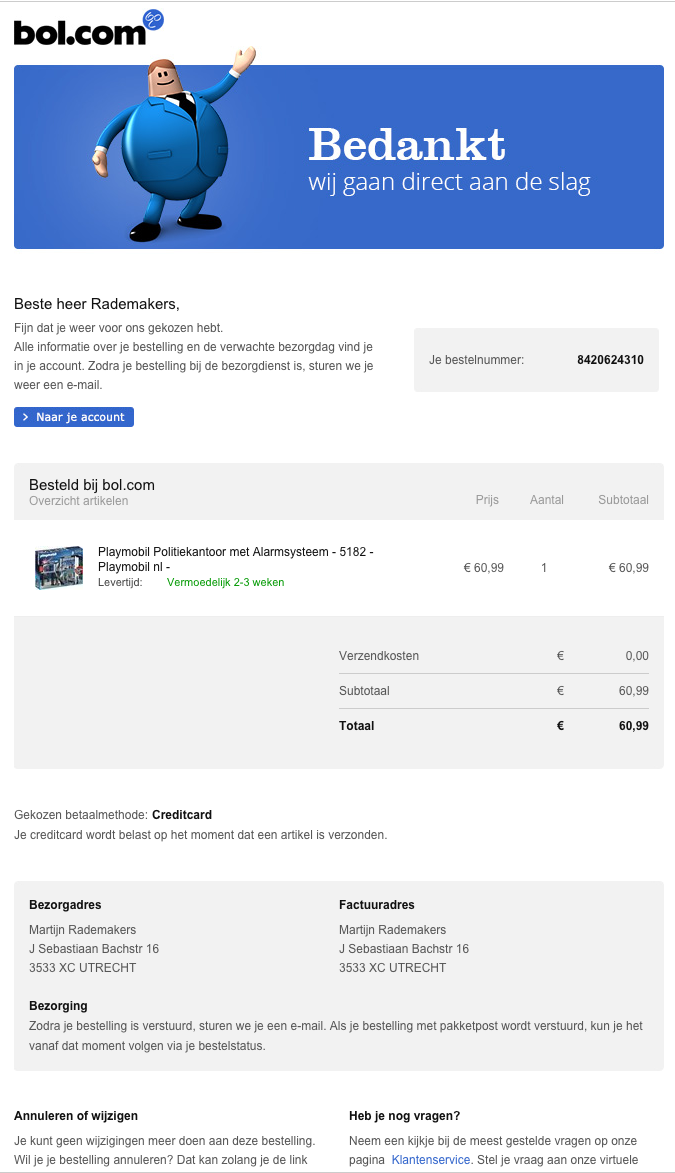Open the Naar je account button
675x1173 pixels.
pyautogui.click(x=74, y=417)
